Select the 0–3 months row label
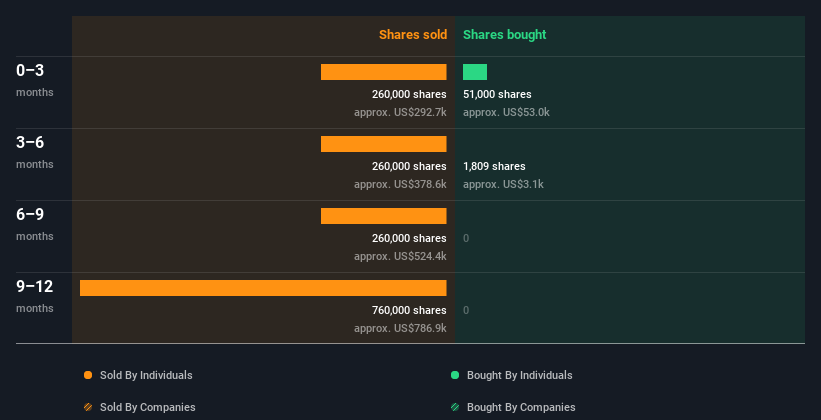821x420 pixels. [x=30, y=71]
